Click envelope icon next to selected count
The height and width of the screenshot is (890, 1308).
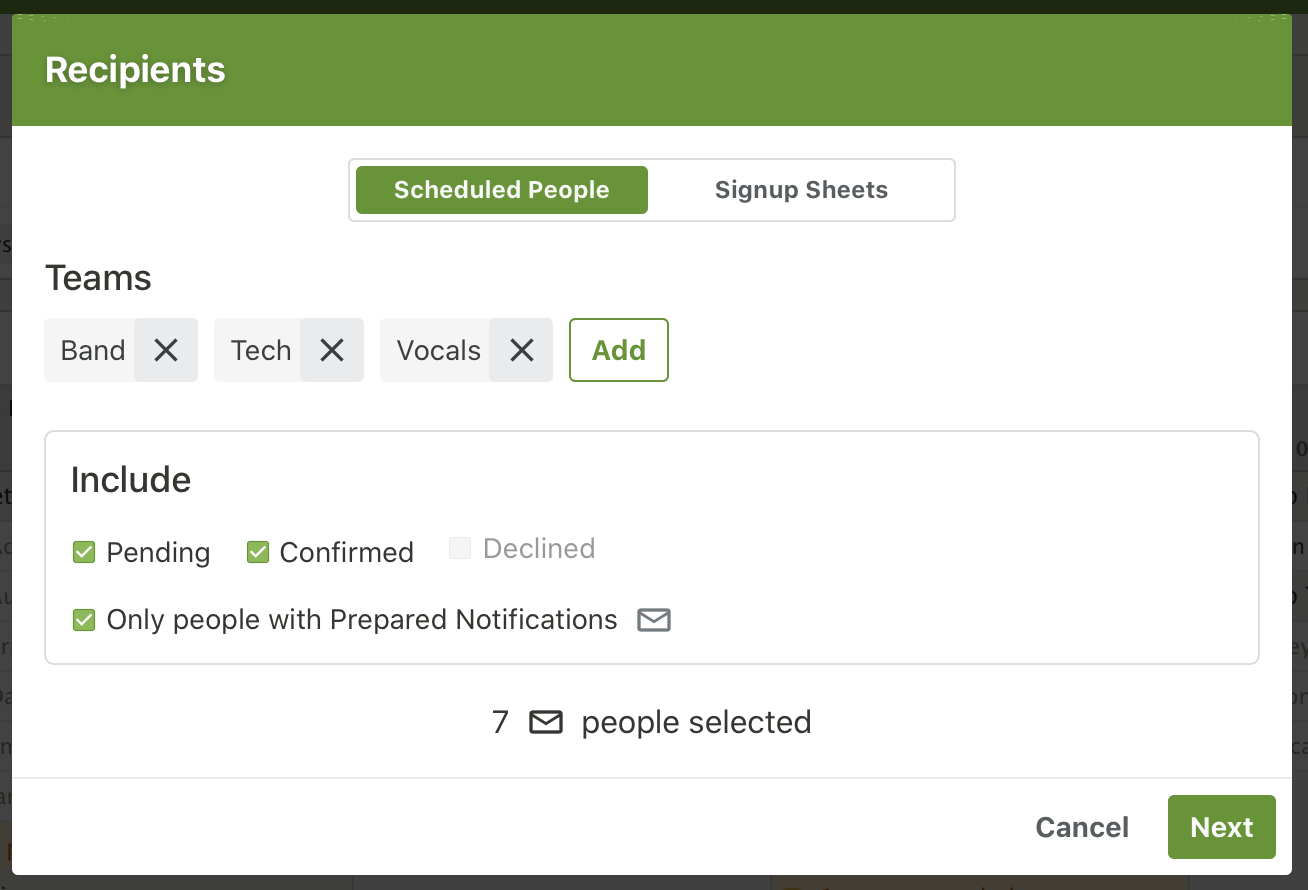coord(546,722)
